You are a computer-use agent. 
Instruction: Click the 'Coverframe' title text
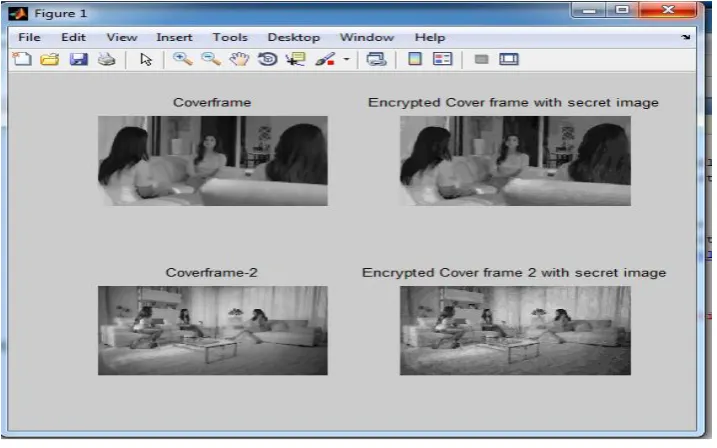(x=212, y=102)
